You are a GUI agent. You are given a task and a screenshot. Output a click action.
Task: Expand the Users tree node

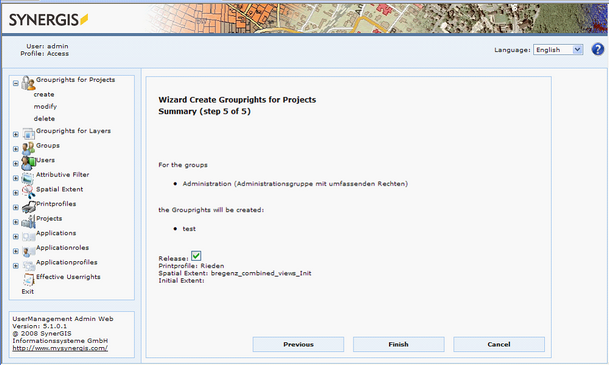[x=16, y=163]
